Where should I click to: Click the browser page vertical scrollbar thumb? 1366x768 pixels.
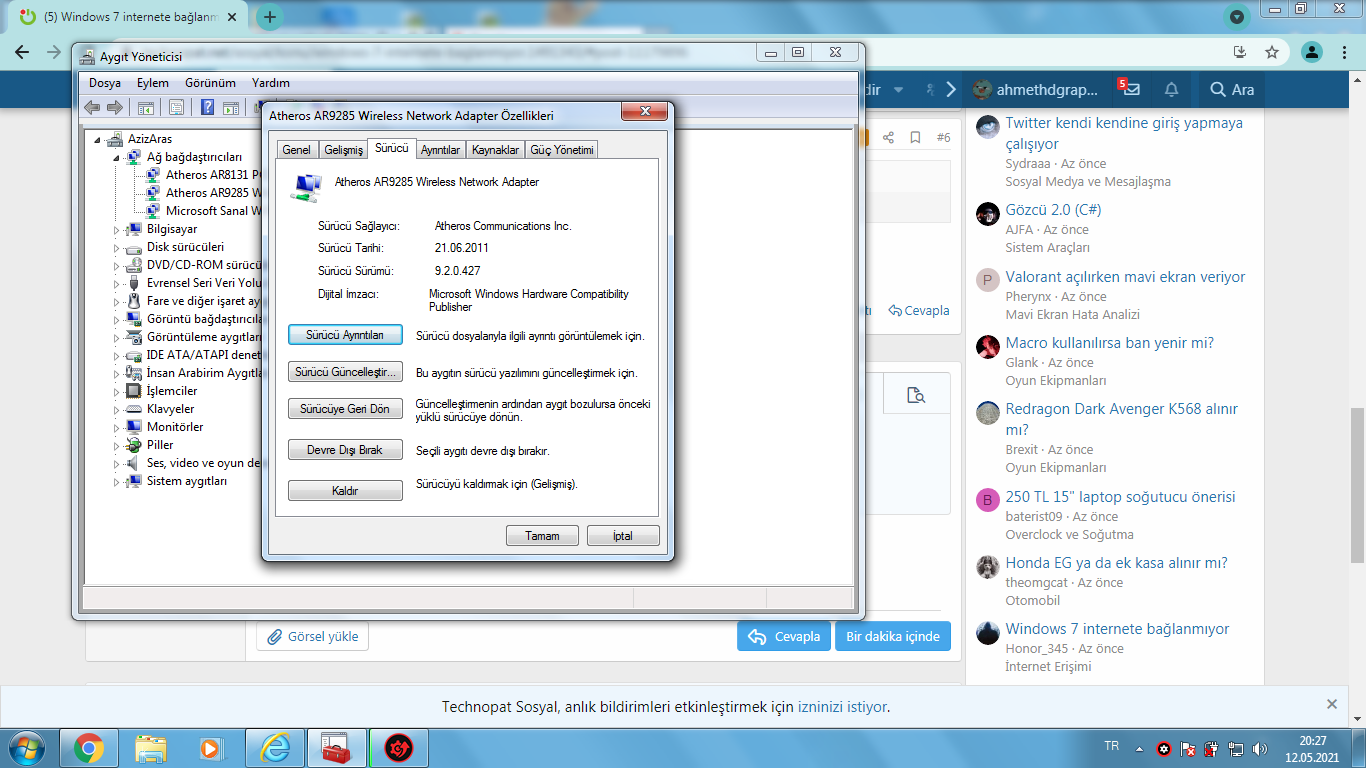tap(1357, 485)
